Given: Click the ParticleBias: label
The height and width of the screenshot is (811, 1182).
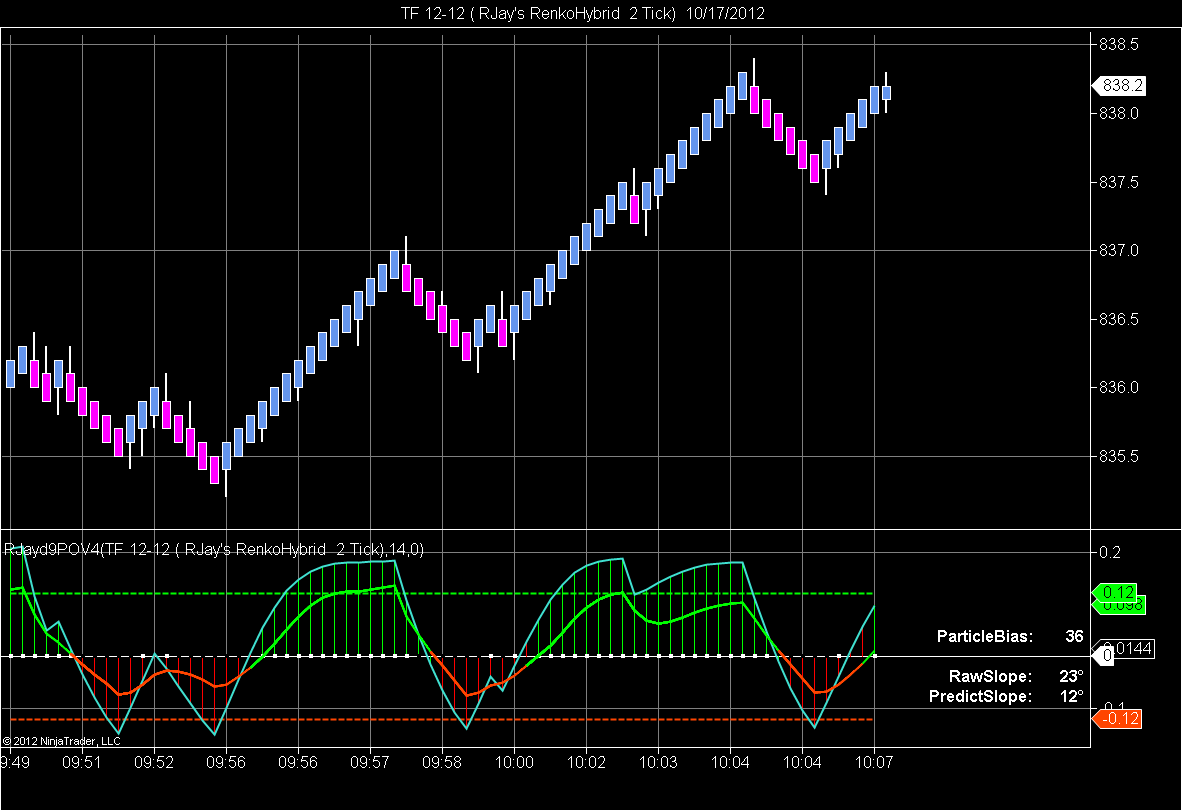Looking at the screenshot, I should coord(985,636).
